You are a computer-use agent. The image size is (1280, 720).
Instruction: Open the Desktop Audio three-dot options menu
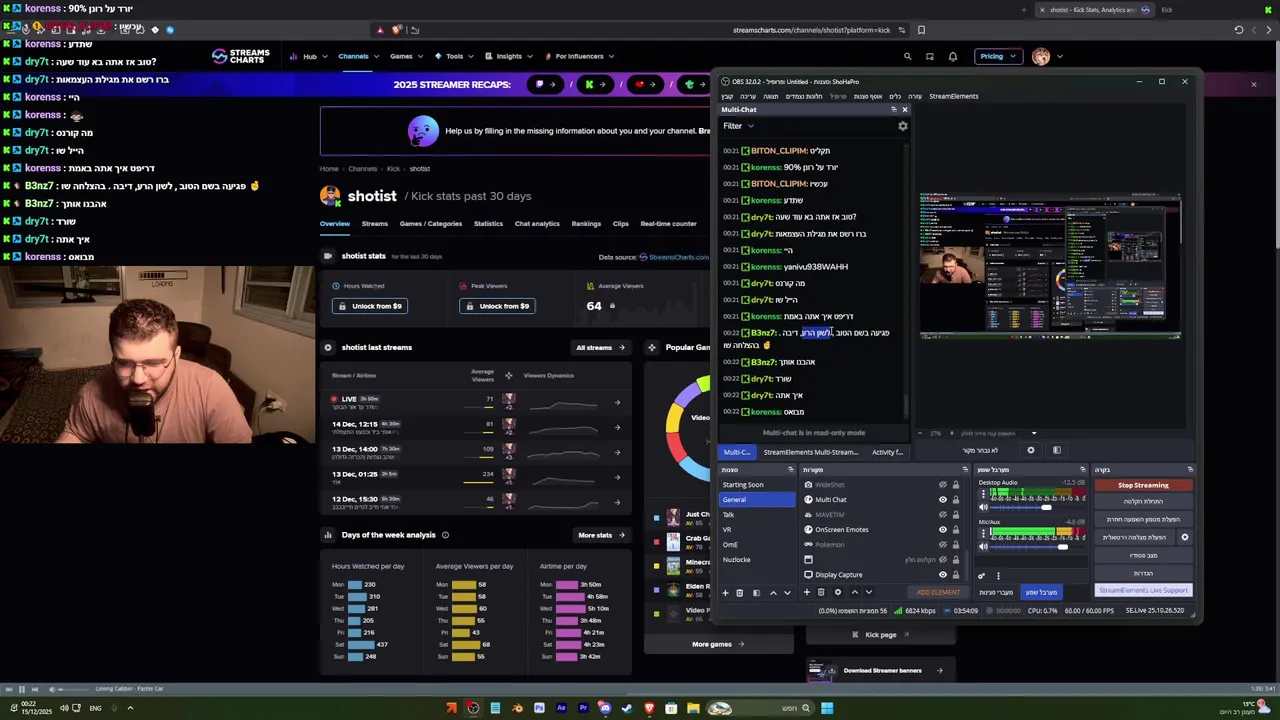pos(983,493)
